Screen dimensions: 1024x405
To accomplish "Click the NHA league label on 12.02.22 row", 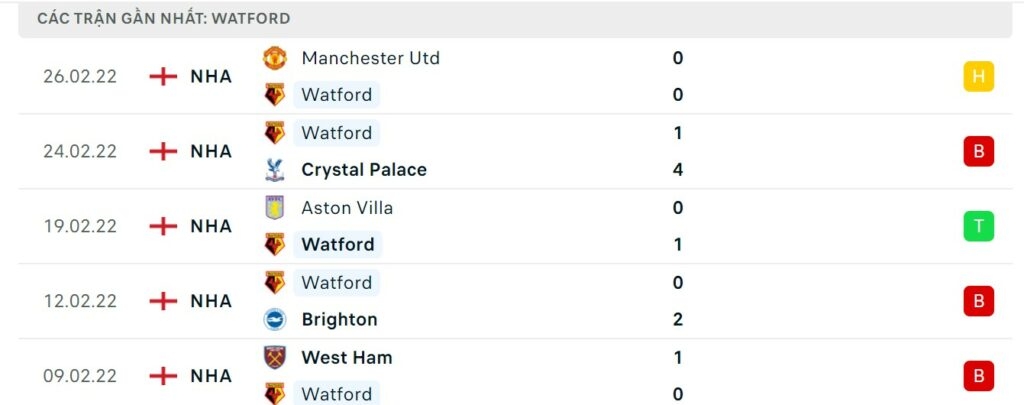I will 211,301.
